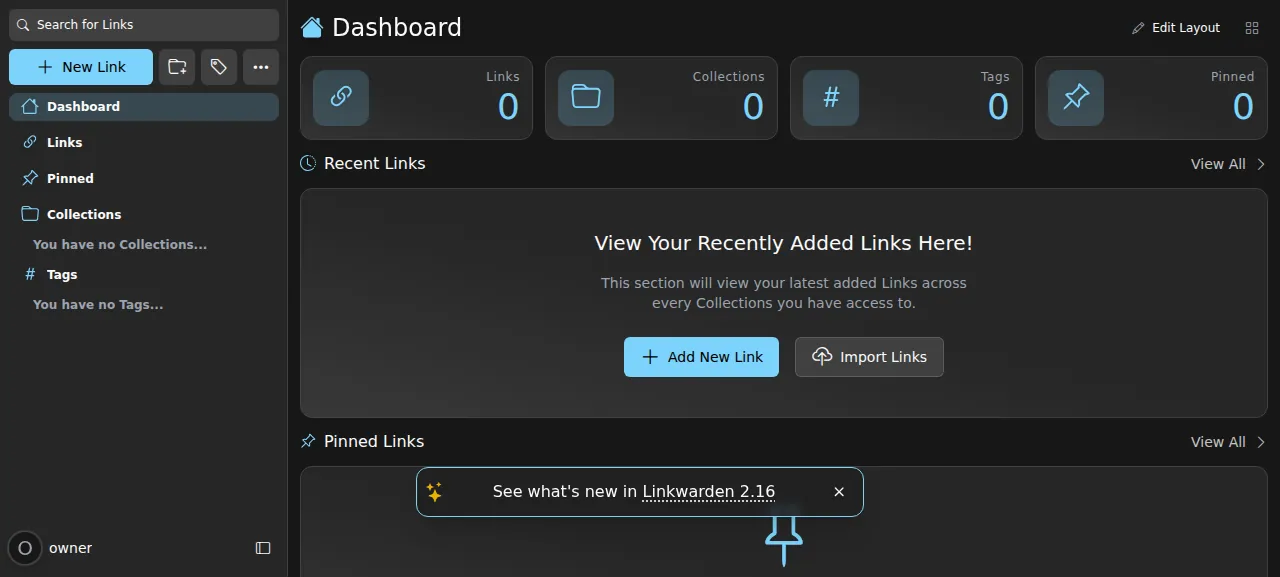Click the chevron next to Pinned Links View All
Image resolution: width=1280 pixels, height=577 pixels.
point(1261,442)
